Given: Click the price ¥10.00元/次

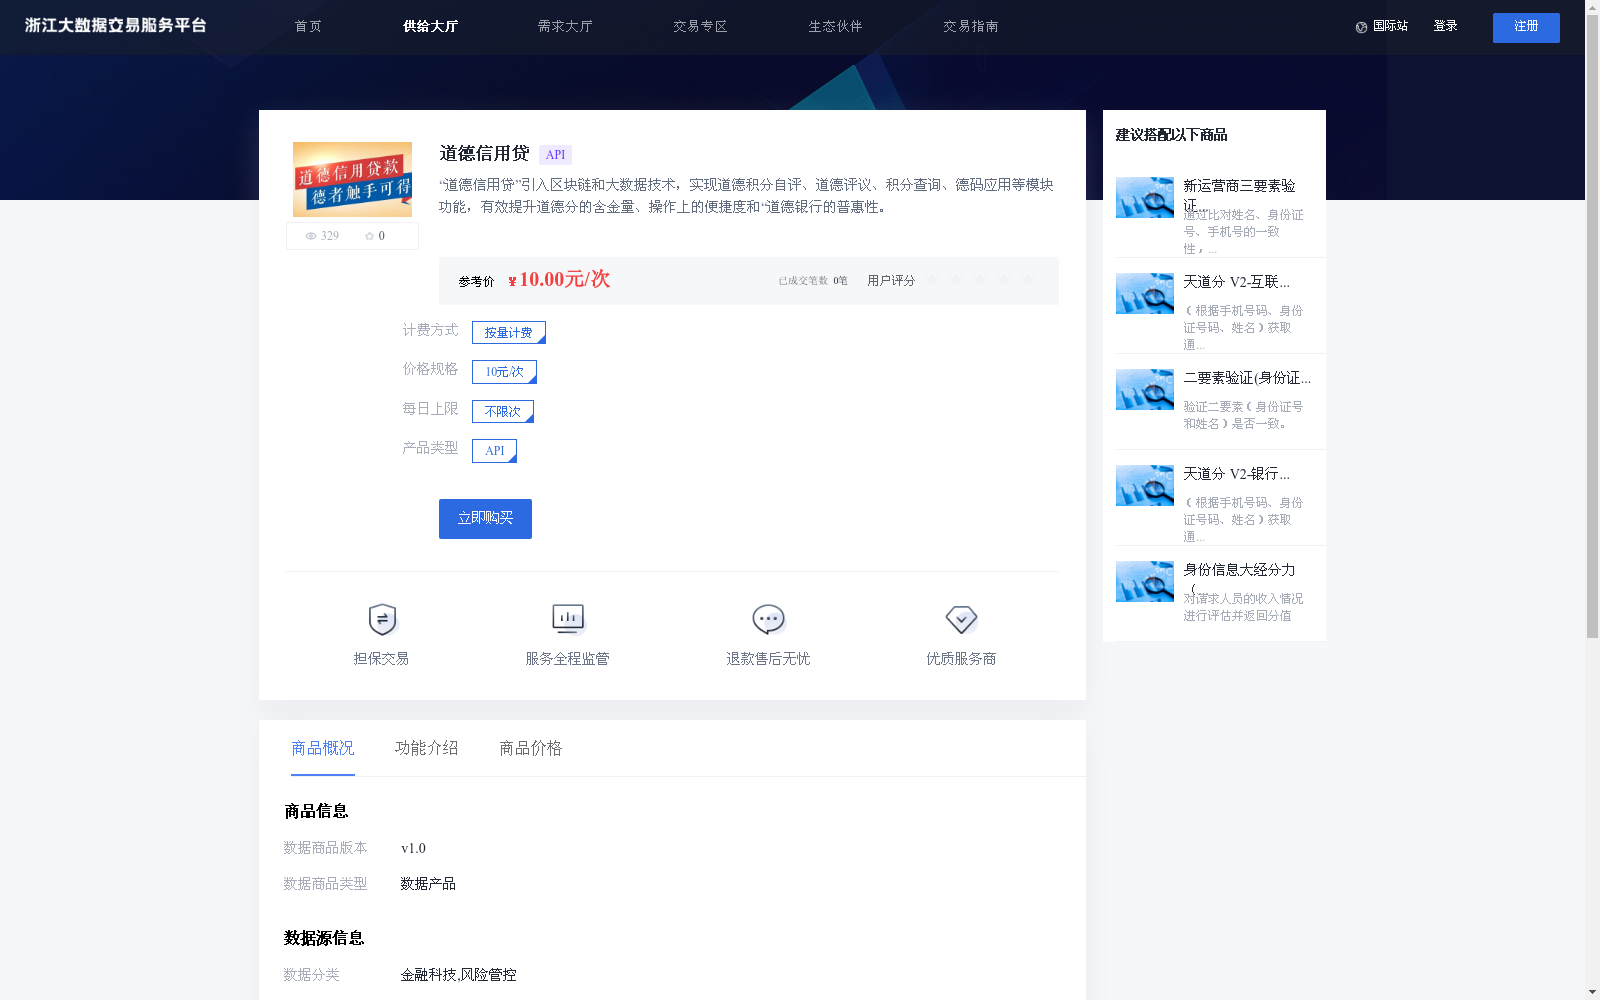Looking at the screenshot, I should pos(559,280).
